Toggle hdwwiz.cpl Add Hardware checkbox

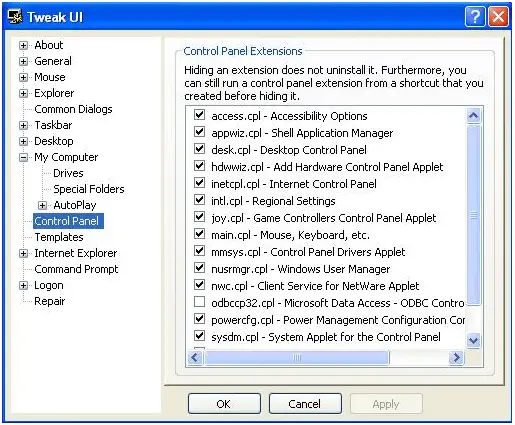tap(199, 166)
